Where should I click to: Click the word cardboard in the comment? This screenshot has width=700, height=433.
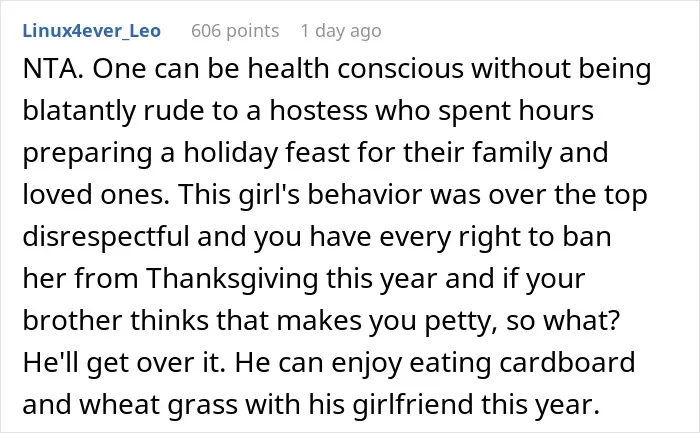pyautogui.click(x=567, y=362)
